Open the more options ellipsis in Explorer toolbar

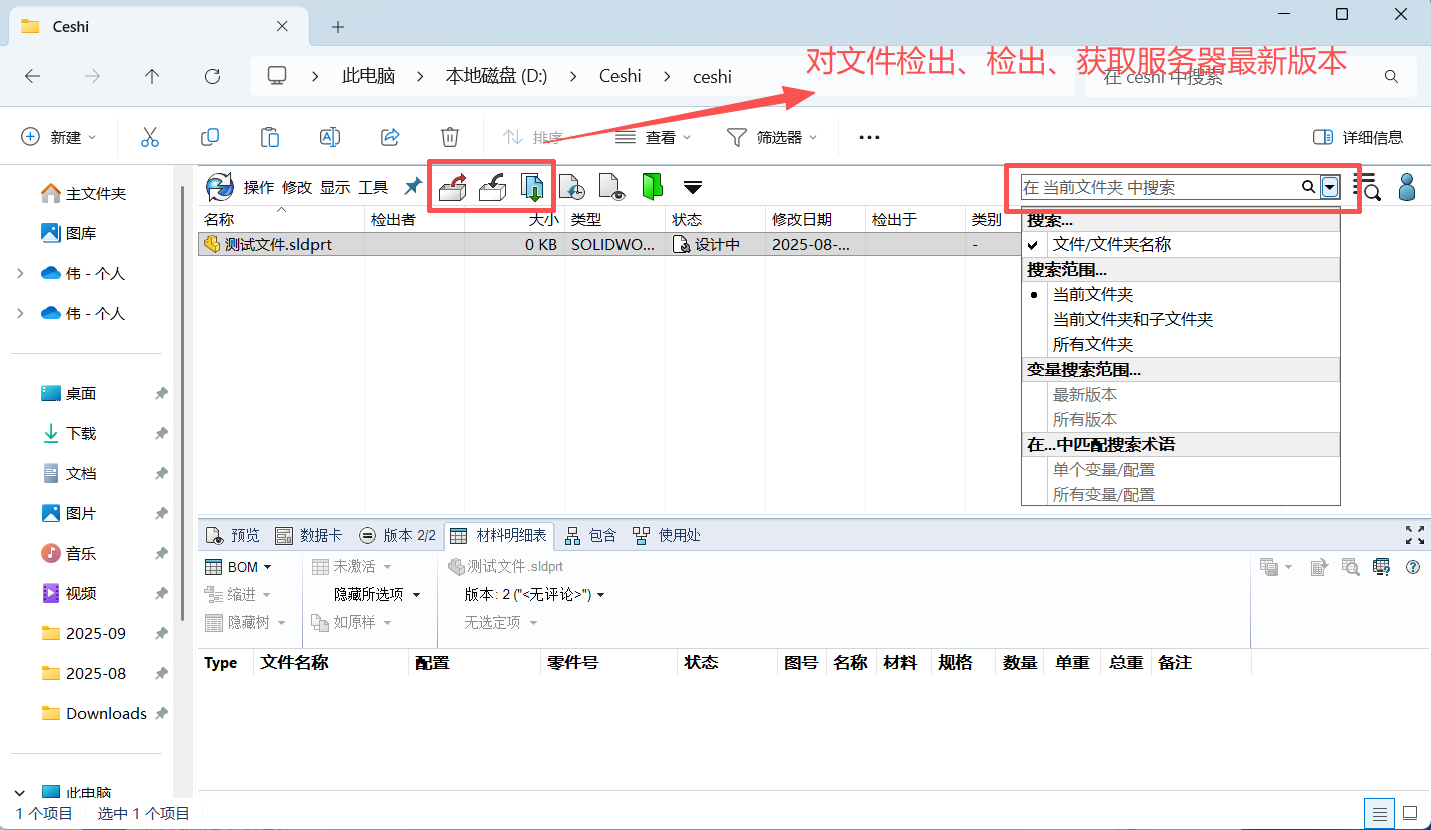869,137
